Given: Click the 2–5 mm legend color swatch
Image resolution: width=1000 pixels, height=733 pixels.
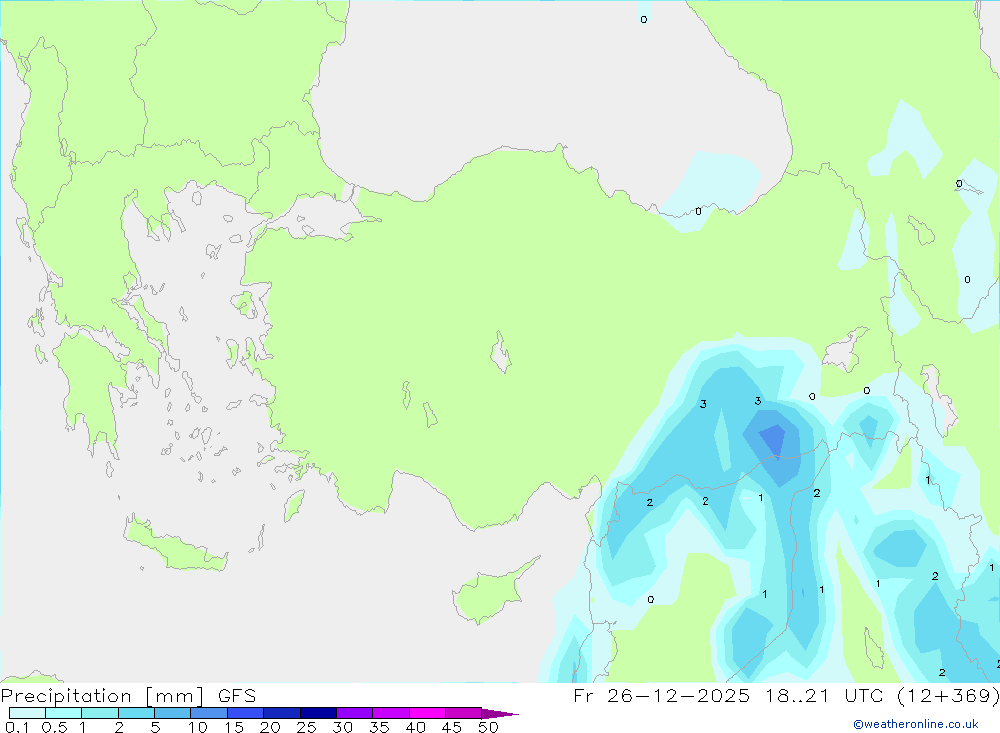Looking at the screenshot, I should tap(136, 713).
